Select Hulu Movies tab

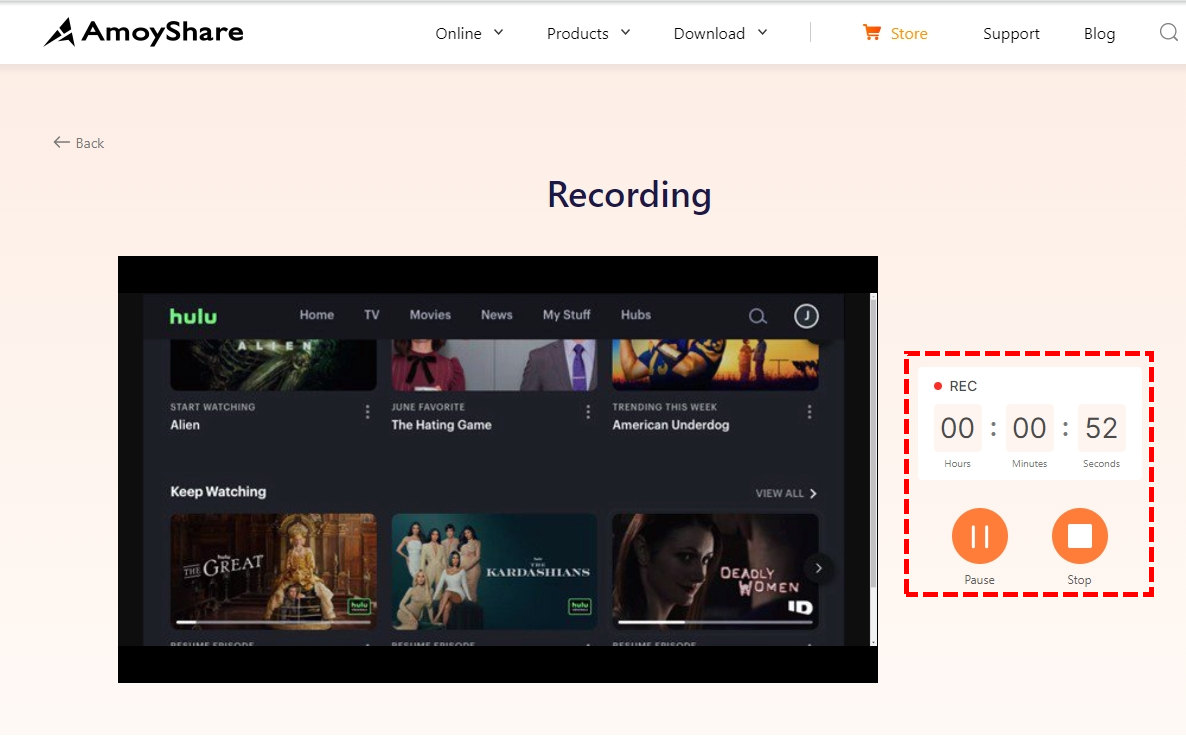430,315
